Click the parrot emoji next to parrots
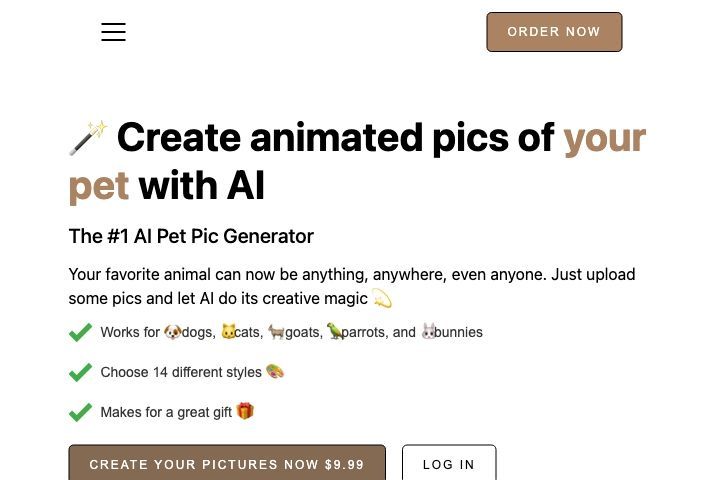The image size is (720, 480). 335,331
